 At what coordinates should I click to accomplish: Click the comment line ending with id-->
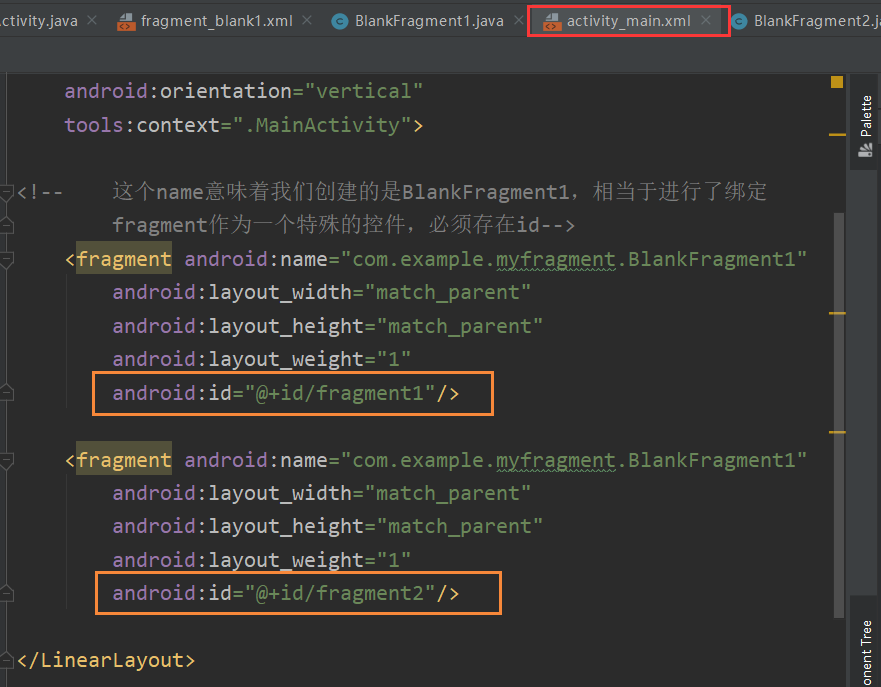[343, 225]
